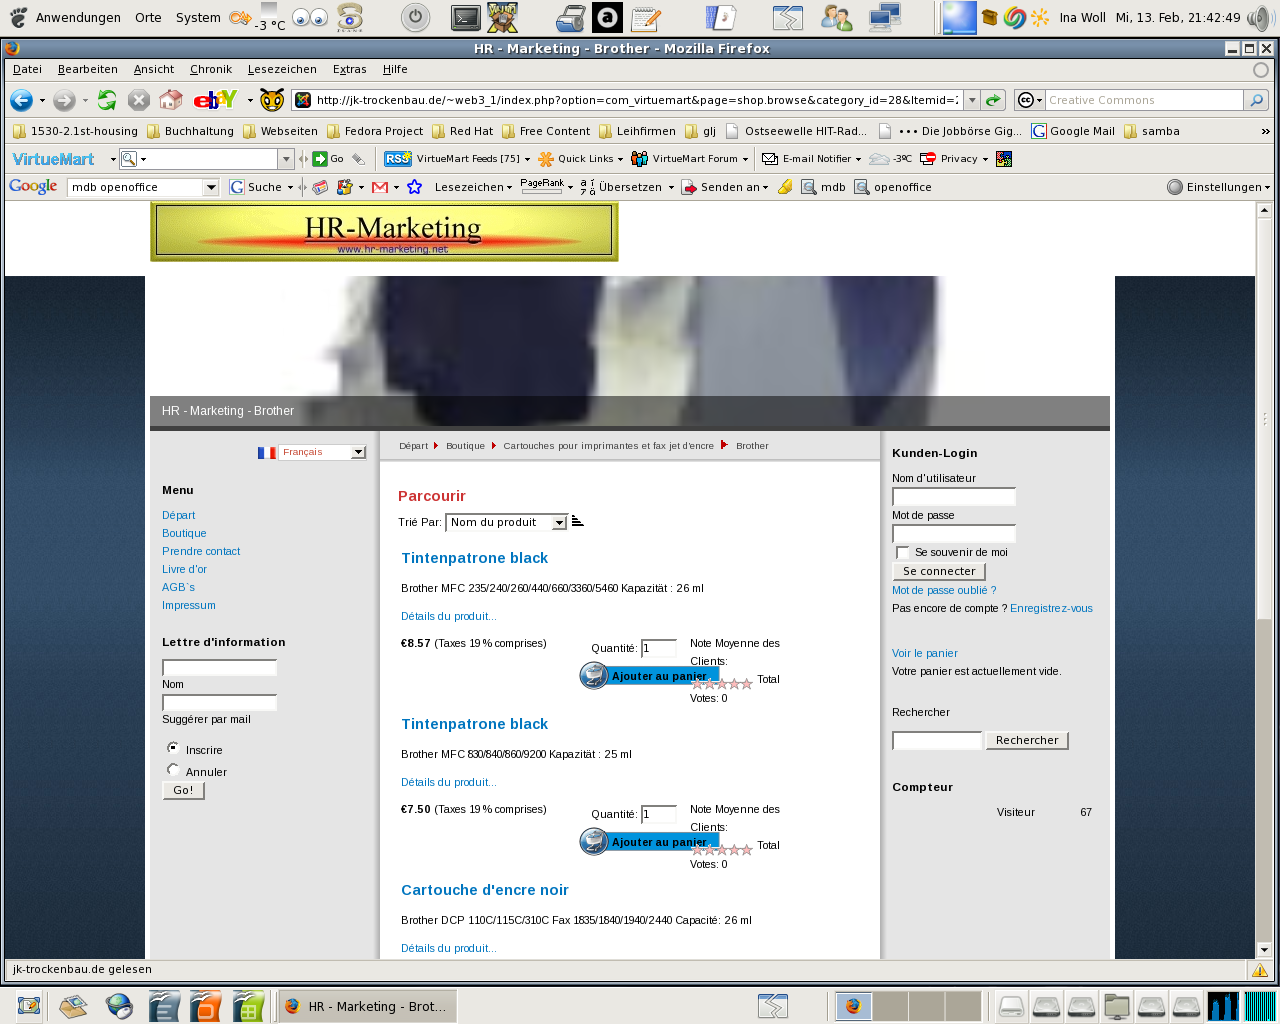The height and width of the screenshot is (1024, 1280).
Task: Open the Voir le panier link
Action: [925, 653]
